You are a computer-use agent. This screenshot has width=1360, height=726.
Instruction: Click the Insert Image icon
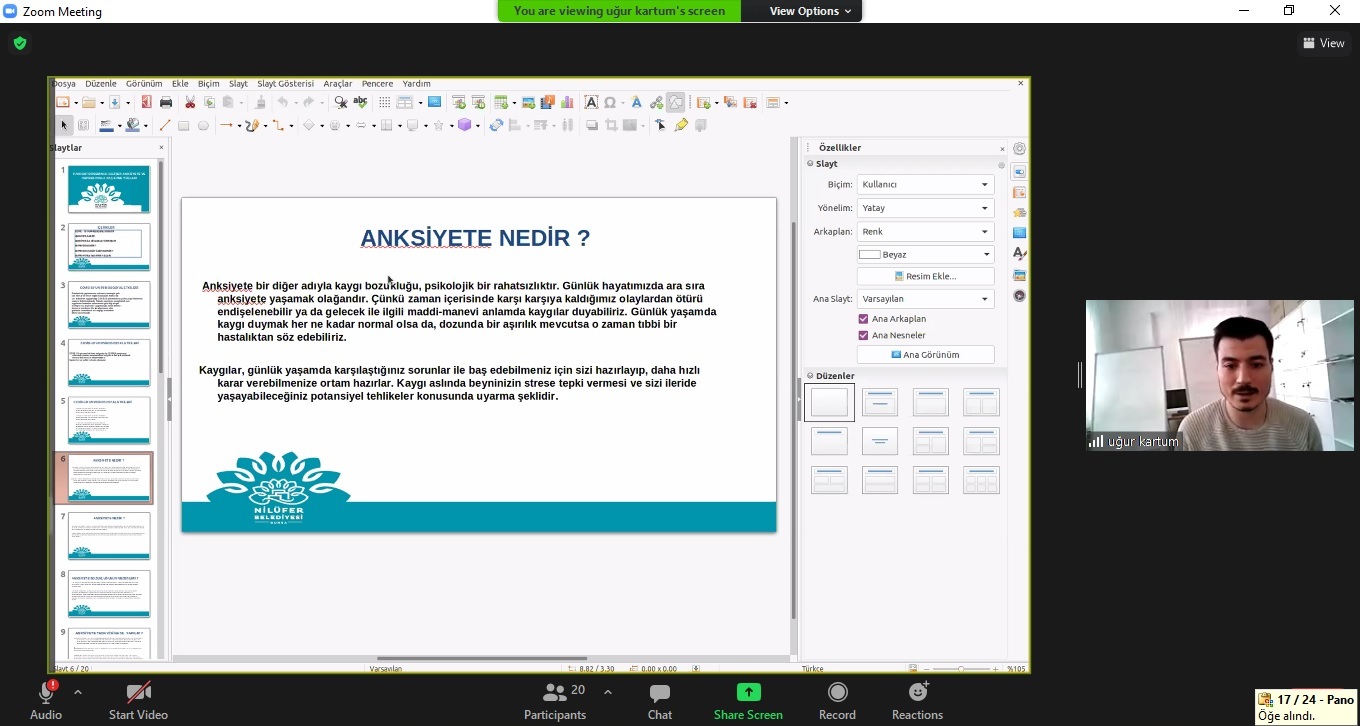coord(528,102)
